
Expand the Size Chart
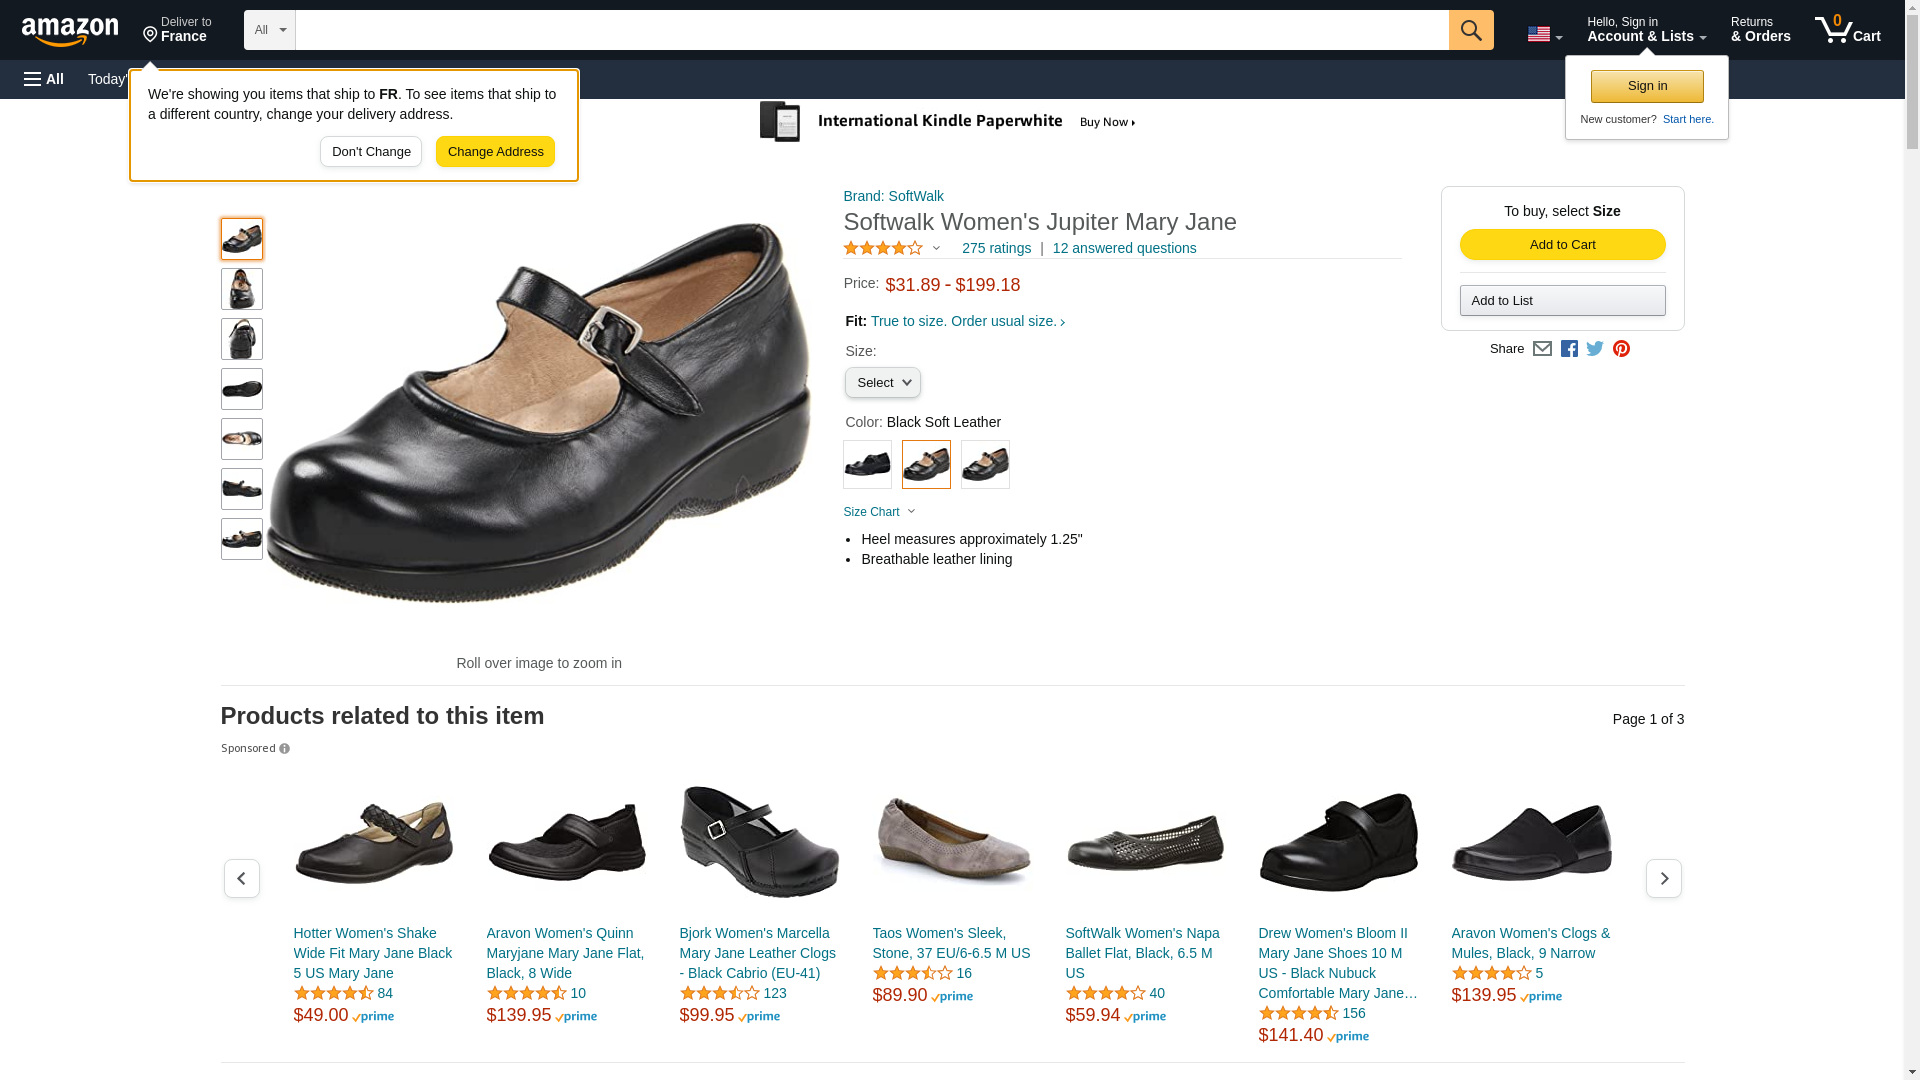point(879,512)
